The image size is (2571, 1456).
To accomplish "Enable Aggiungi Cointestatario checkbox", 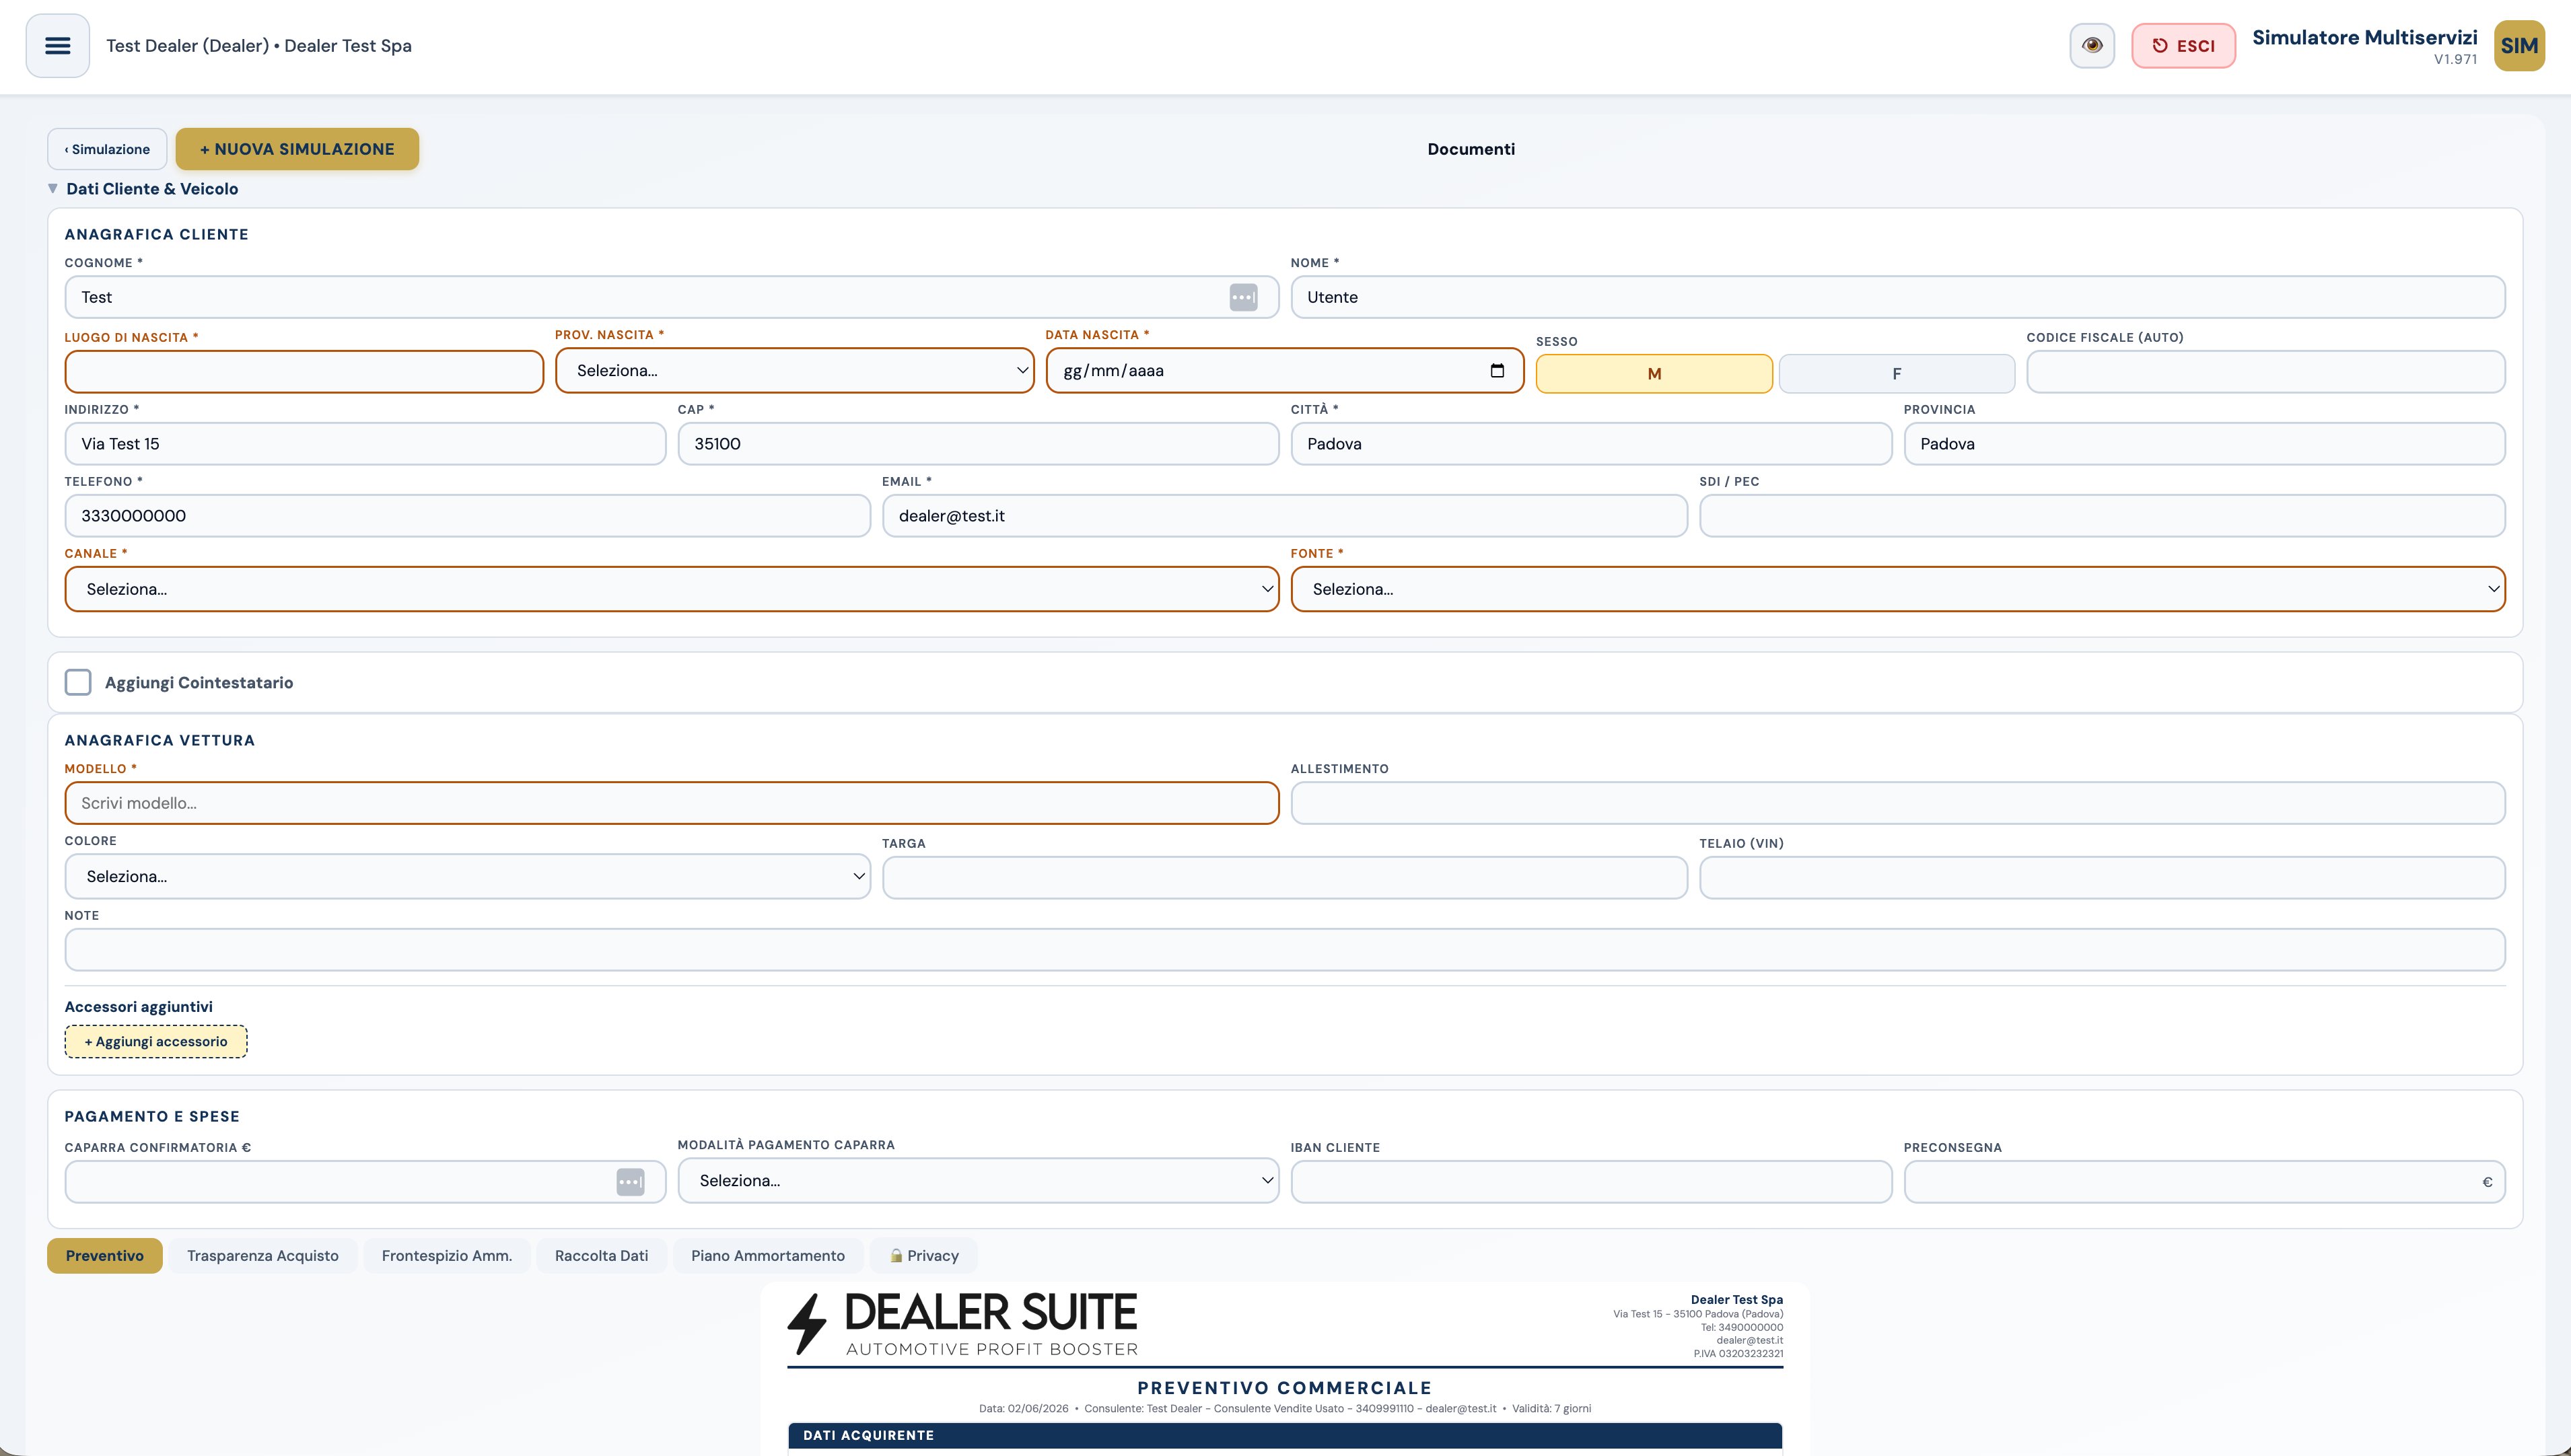I will point(78,682).
